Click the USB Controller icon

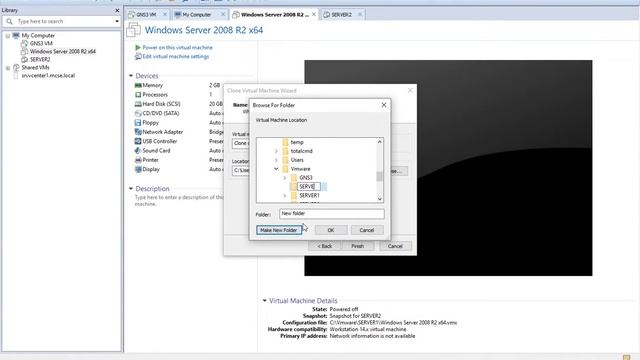coord(138,142)
